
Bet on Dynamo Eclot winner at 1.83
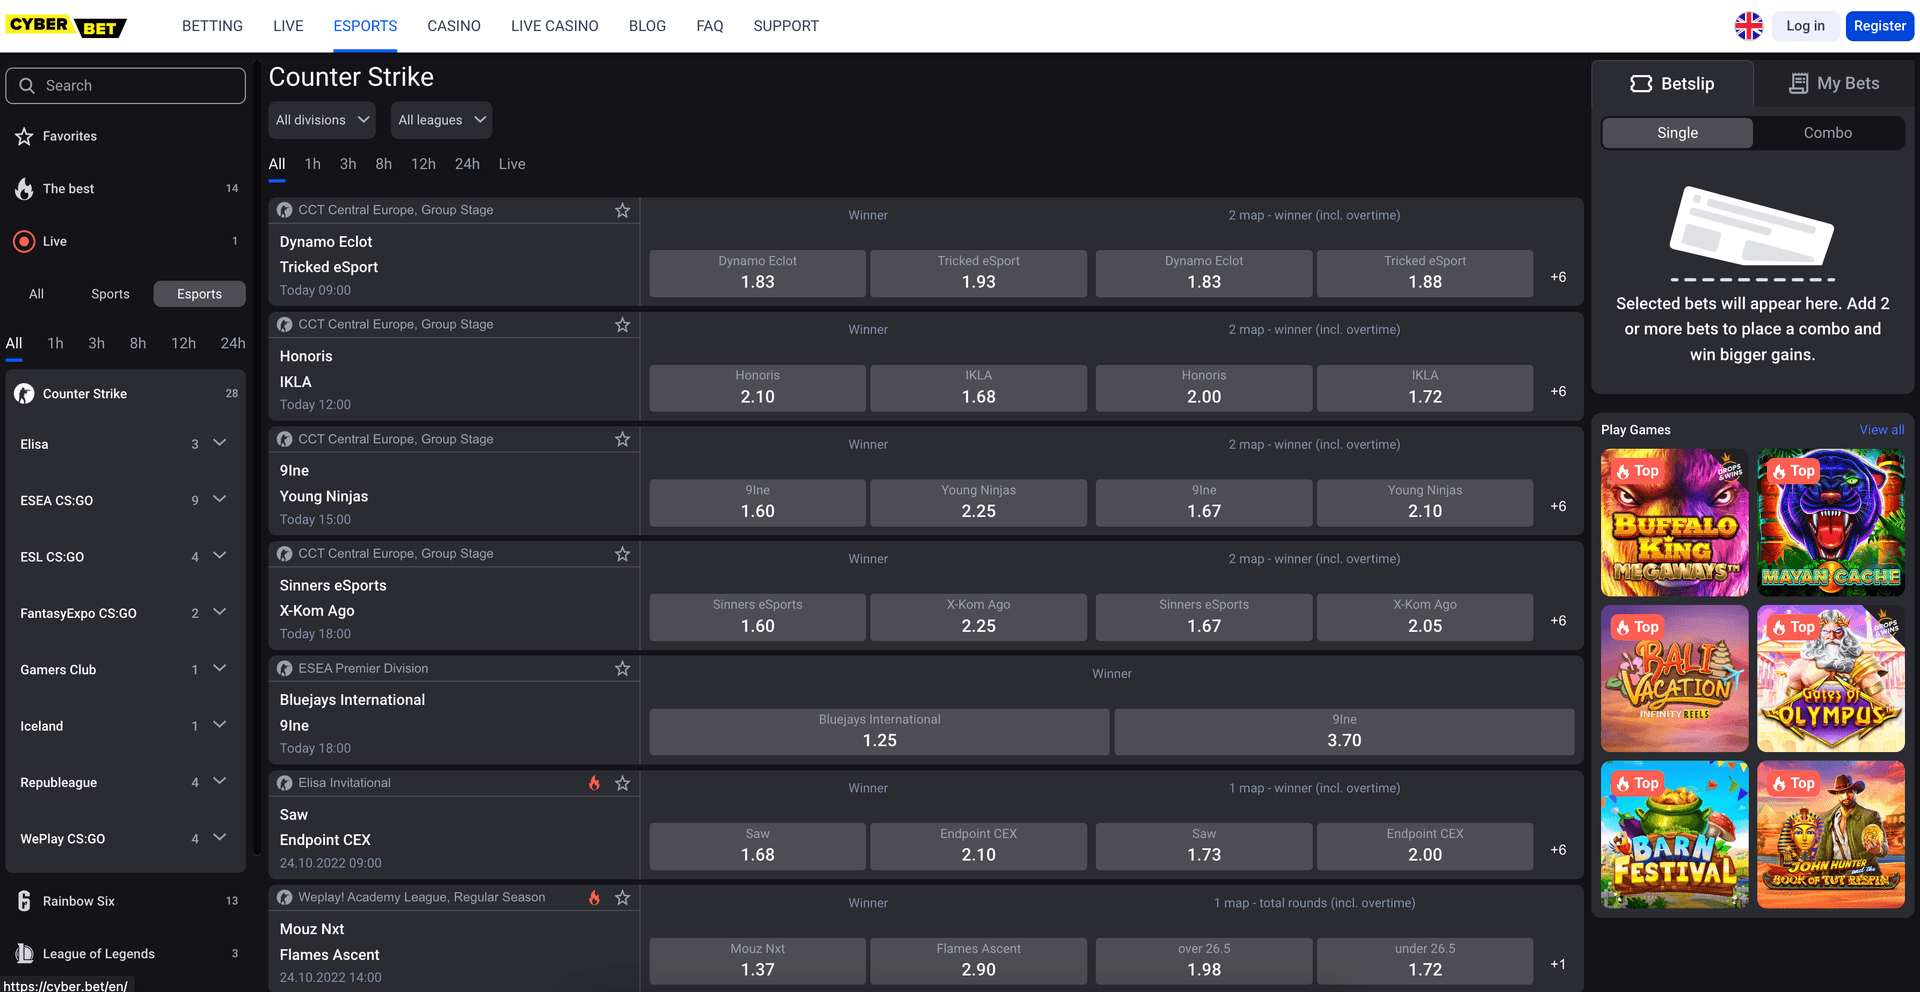[758, 273]
